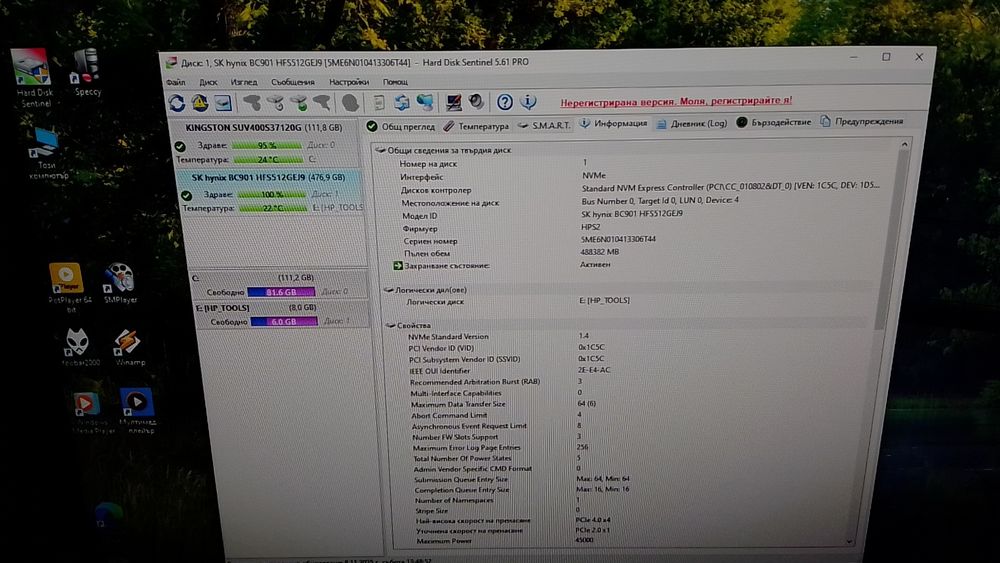The image size is (1000, 563).
Task: Click the Нерегистрирана версия registration link
Action: (676, 101)
